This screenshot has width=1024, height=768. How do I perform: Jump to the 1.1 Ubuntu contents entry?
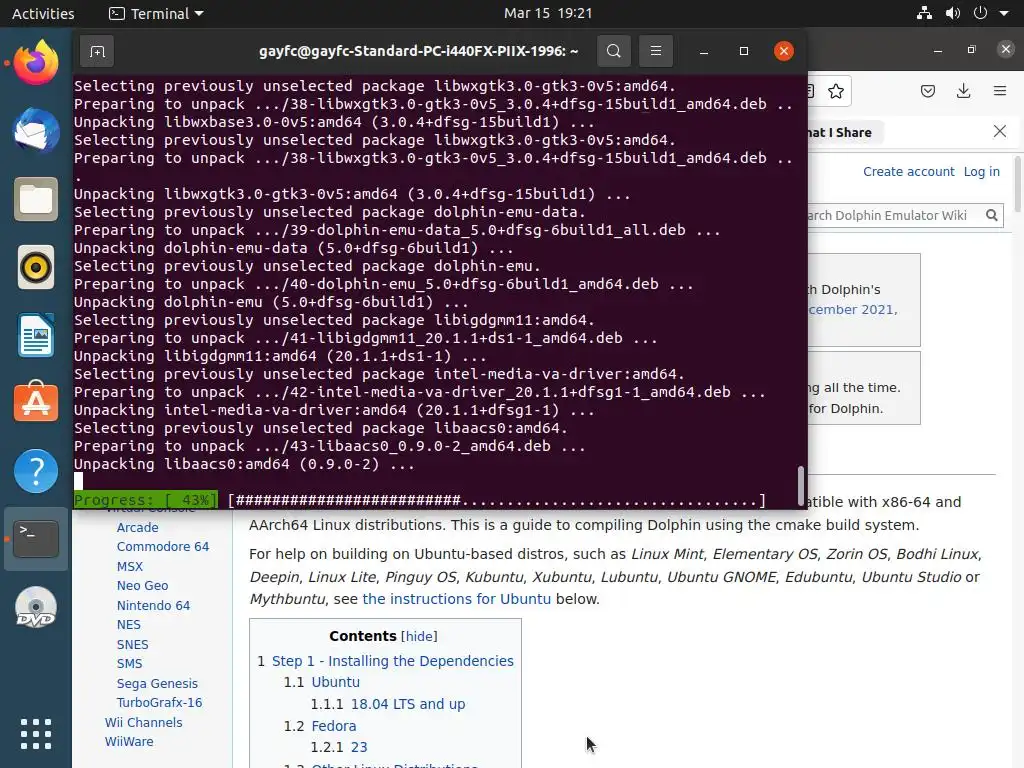click(335, 682)
